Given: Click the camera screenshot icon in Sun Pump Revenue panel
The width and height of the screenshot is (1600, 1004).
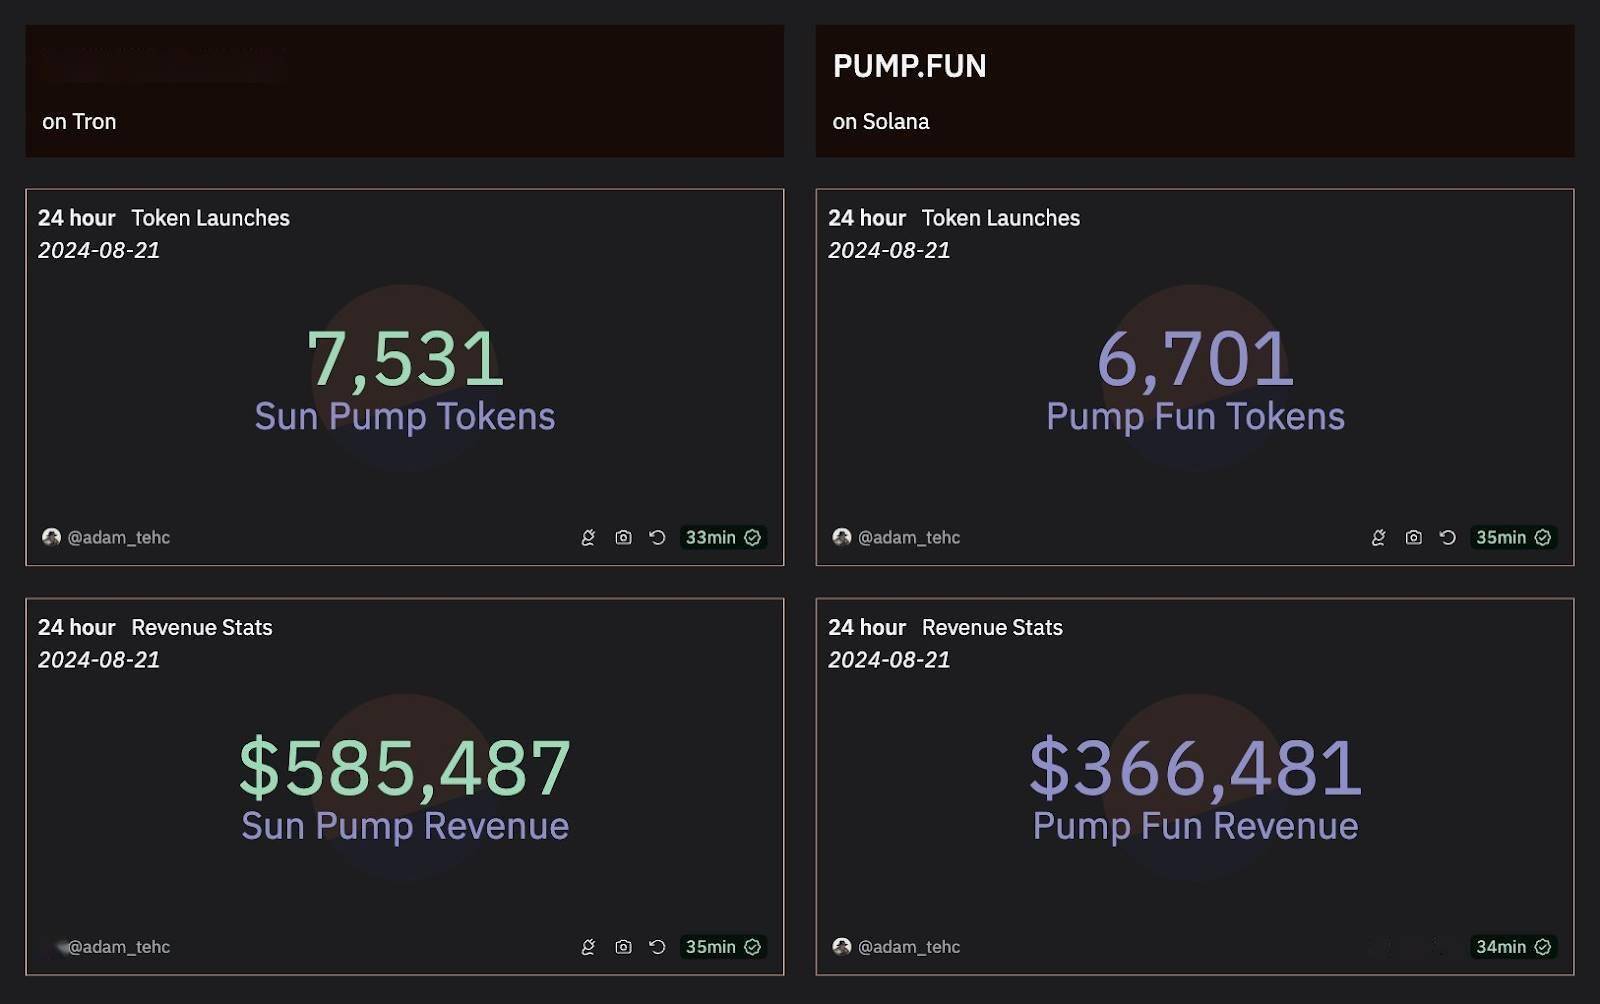Looking at the screenshot, I should [x=623, y=947].
